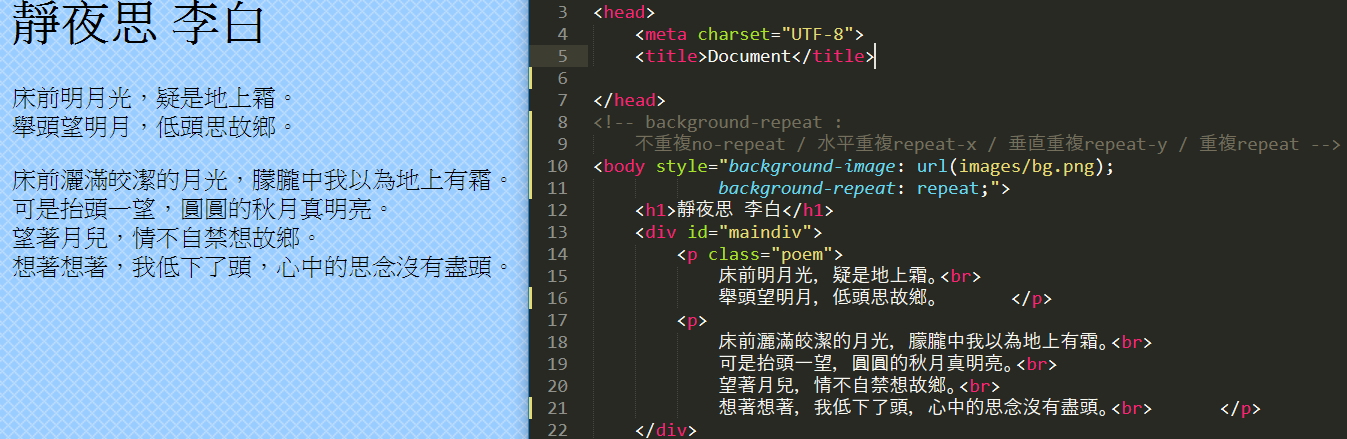Select line number 22 in the gutter
The width and height of the screenshot is (1347, 439).
(556, 430)
